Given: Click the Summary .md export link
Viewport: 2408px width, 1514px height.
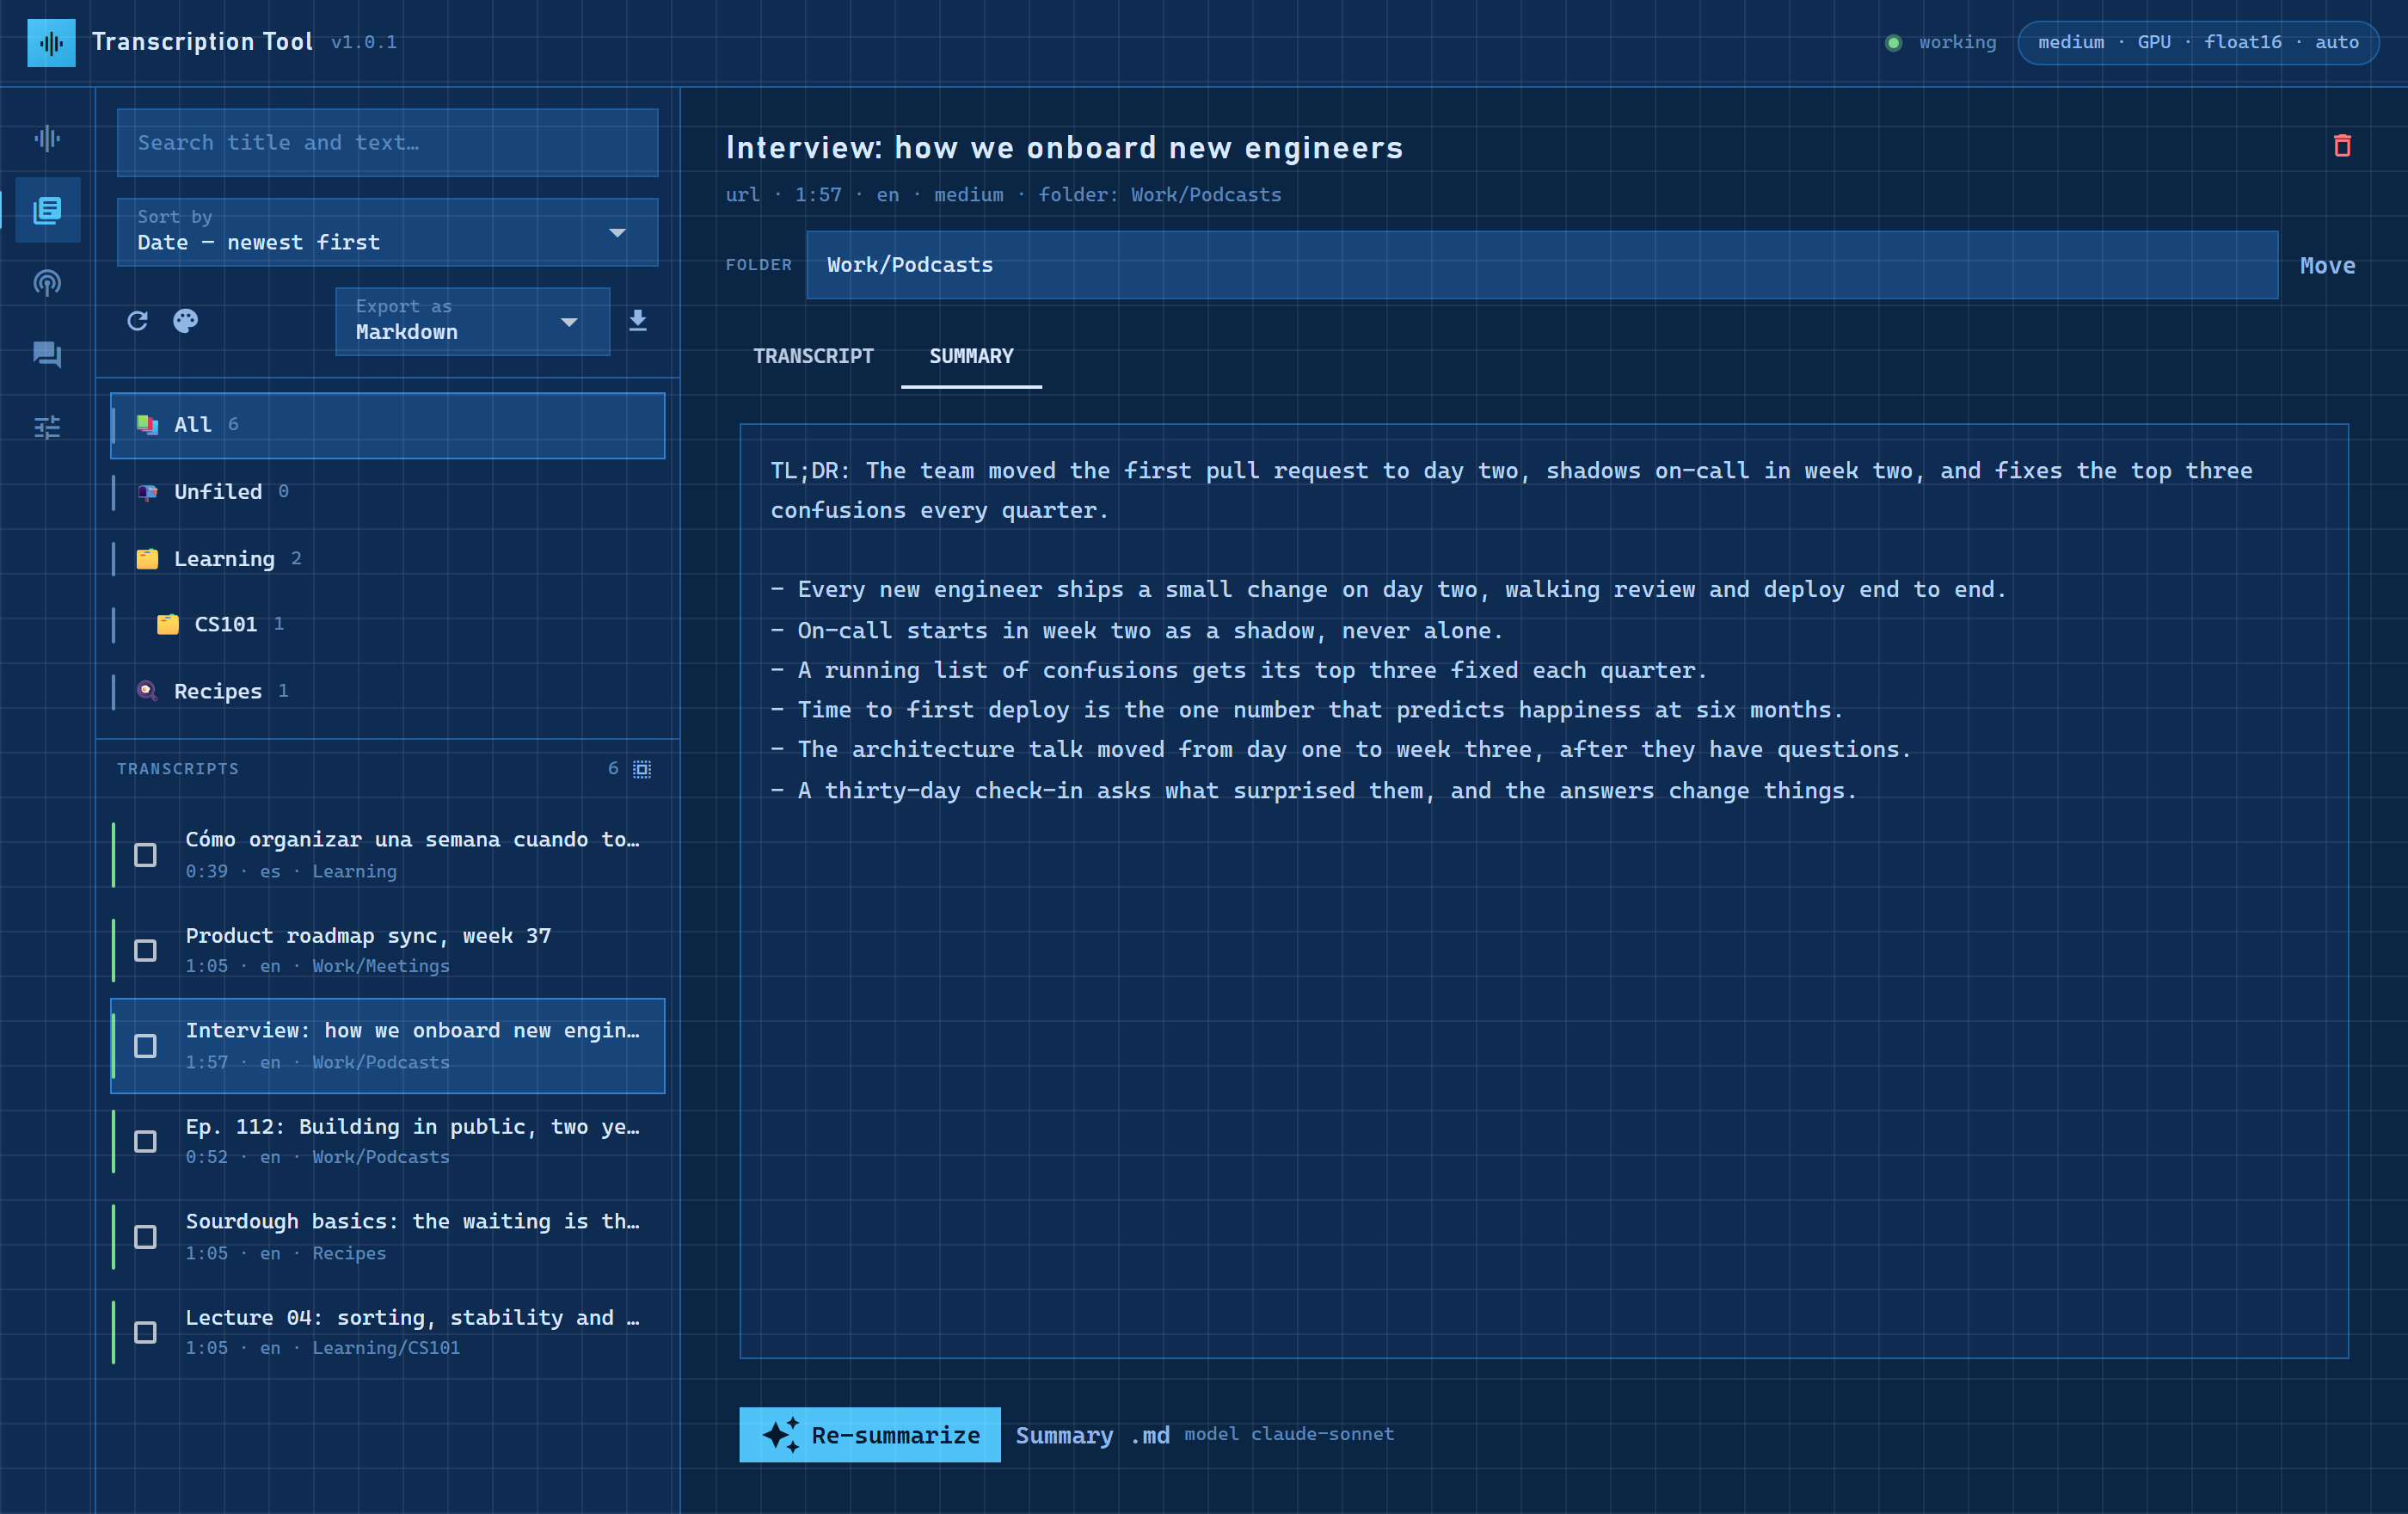Looking at the screenshot, I should 1092,1435.
